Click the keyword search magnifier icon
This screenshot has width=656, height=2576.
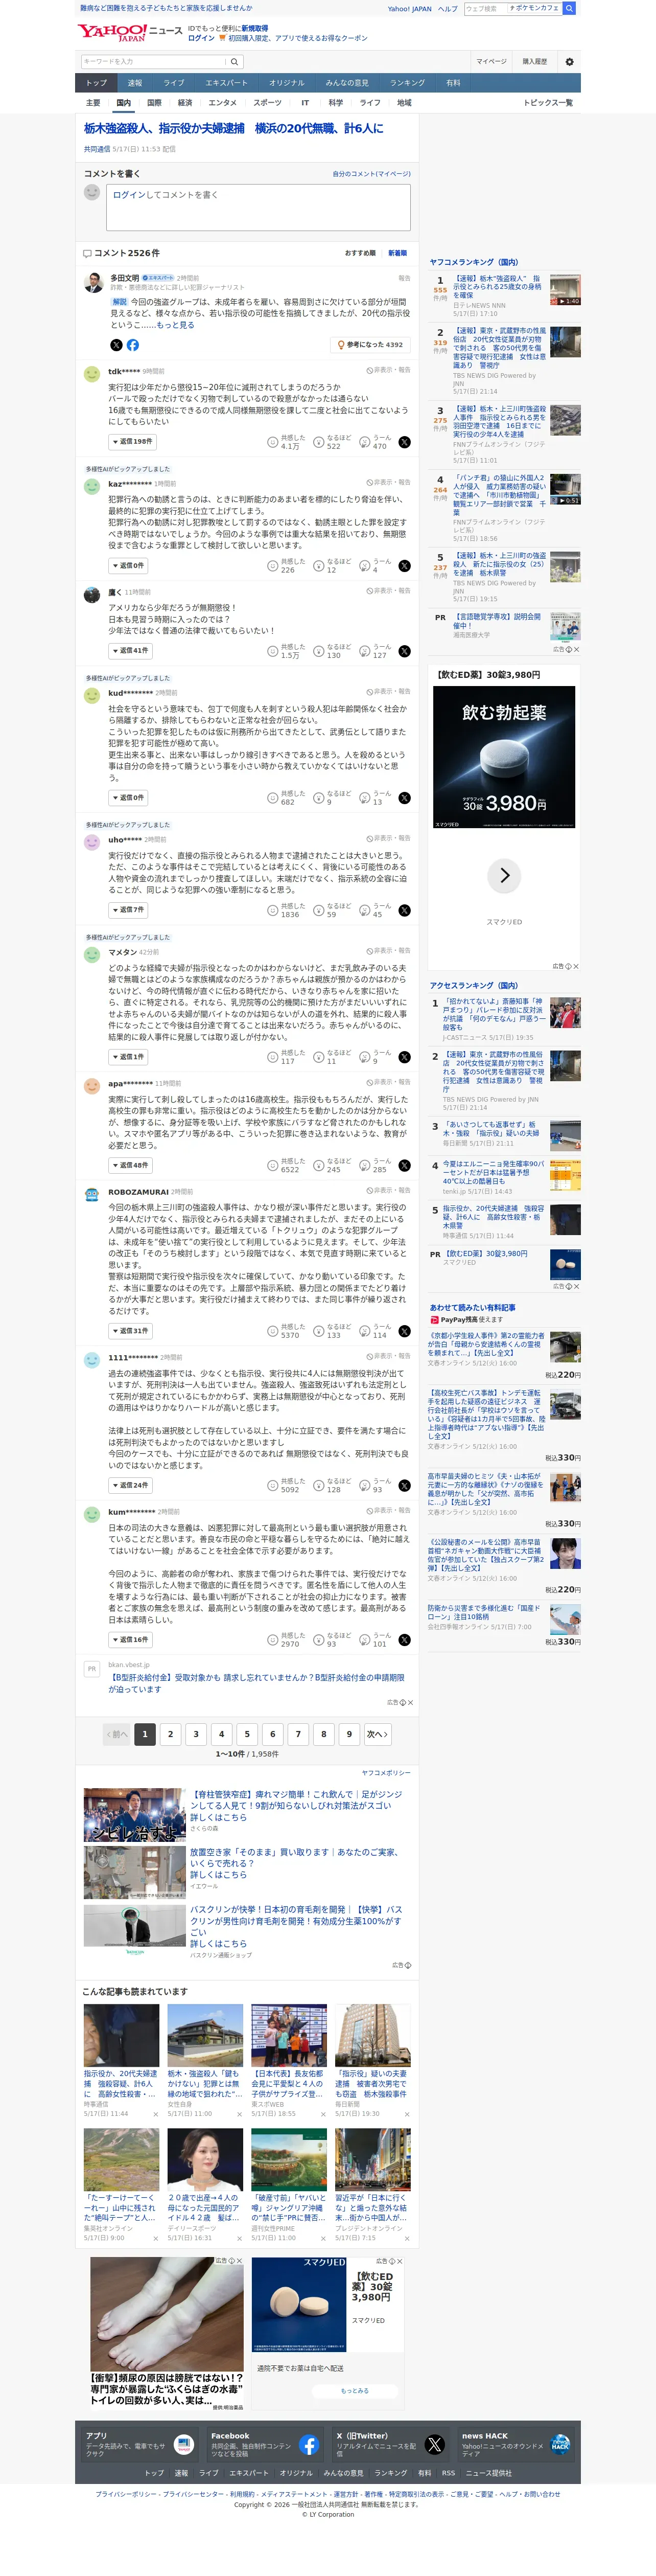click(x=235, y=62)
